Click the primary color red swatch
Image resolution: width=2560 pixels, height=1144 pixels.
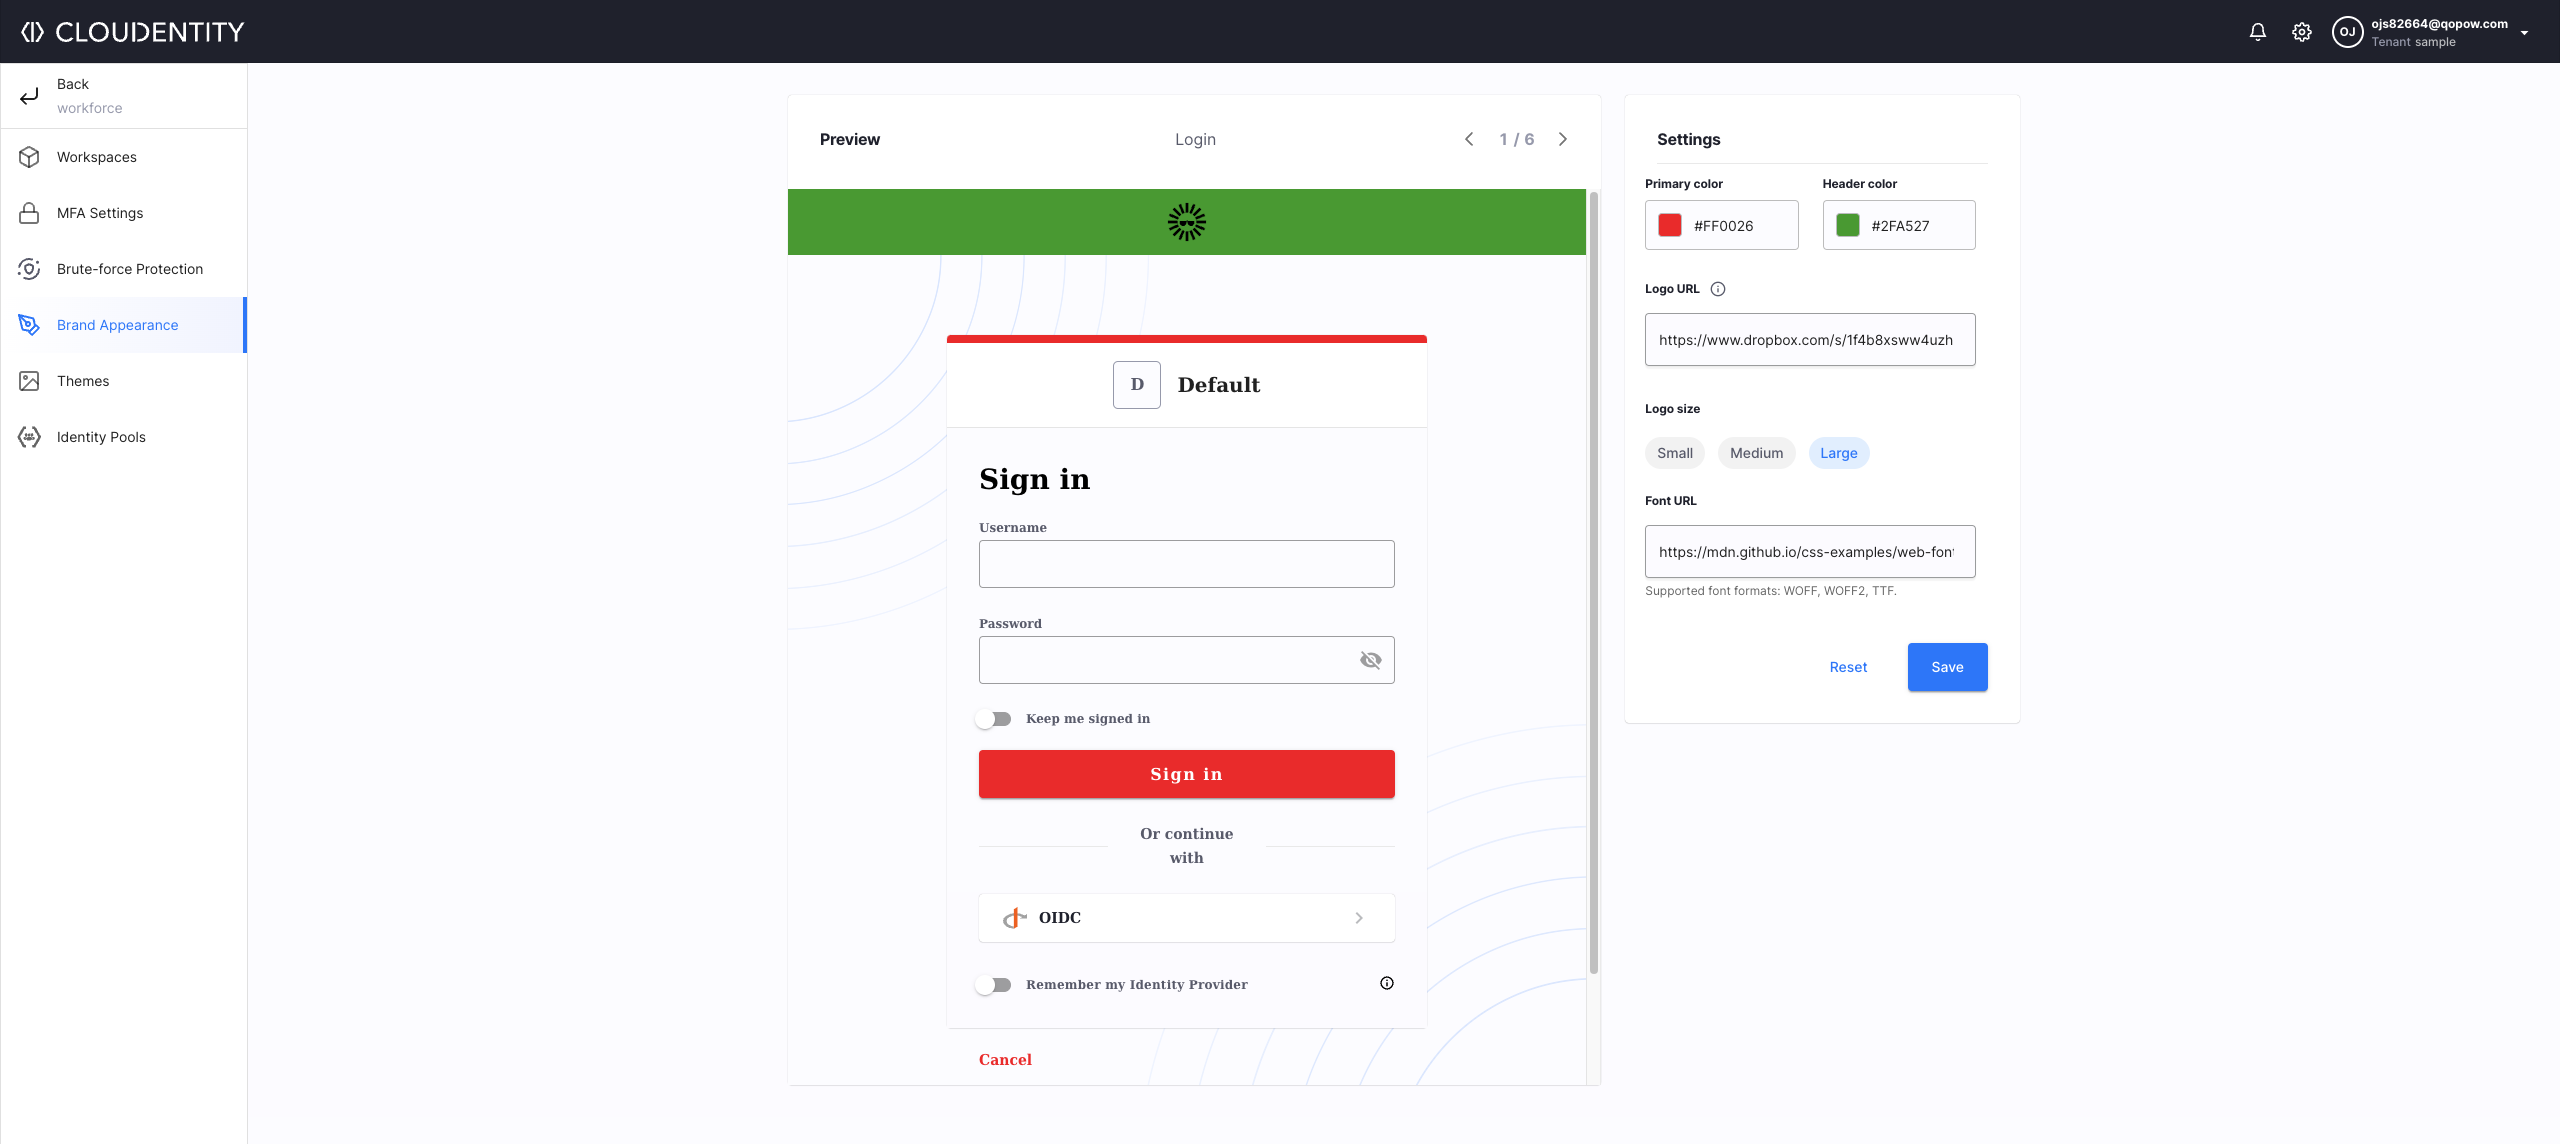click(x=1672, y=225)
